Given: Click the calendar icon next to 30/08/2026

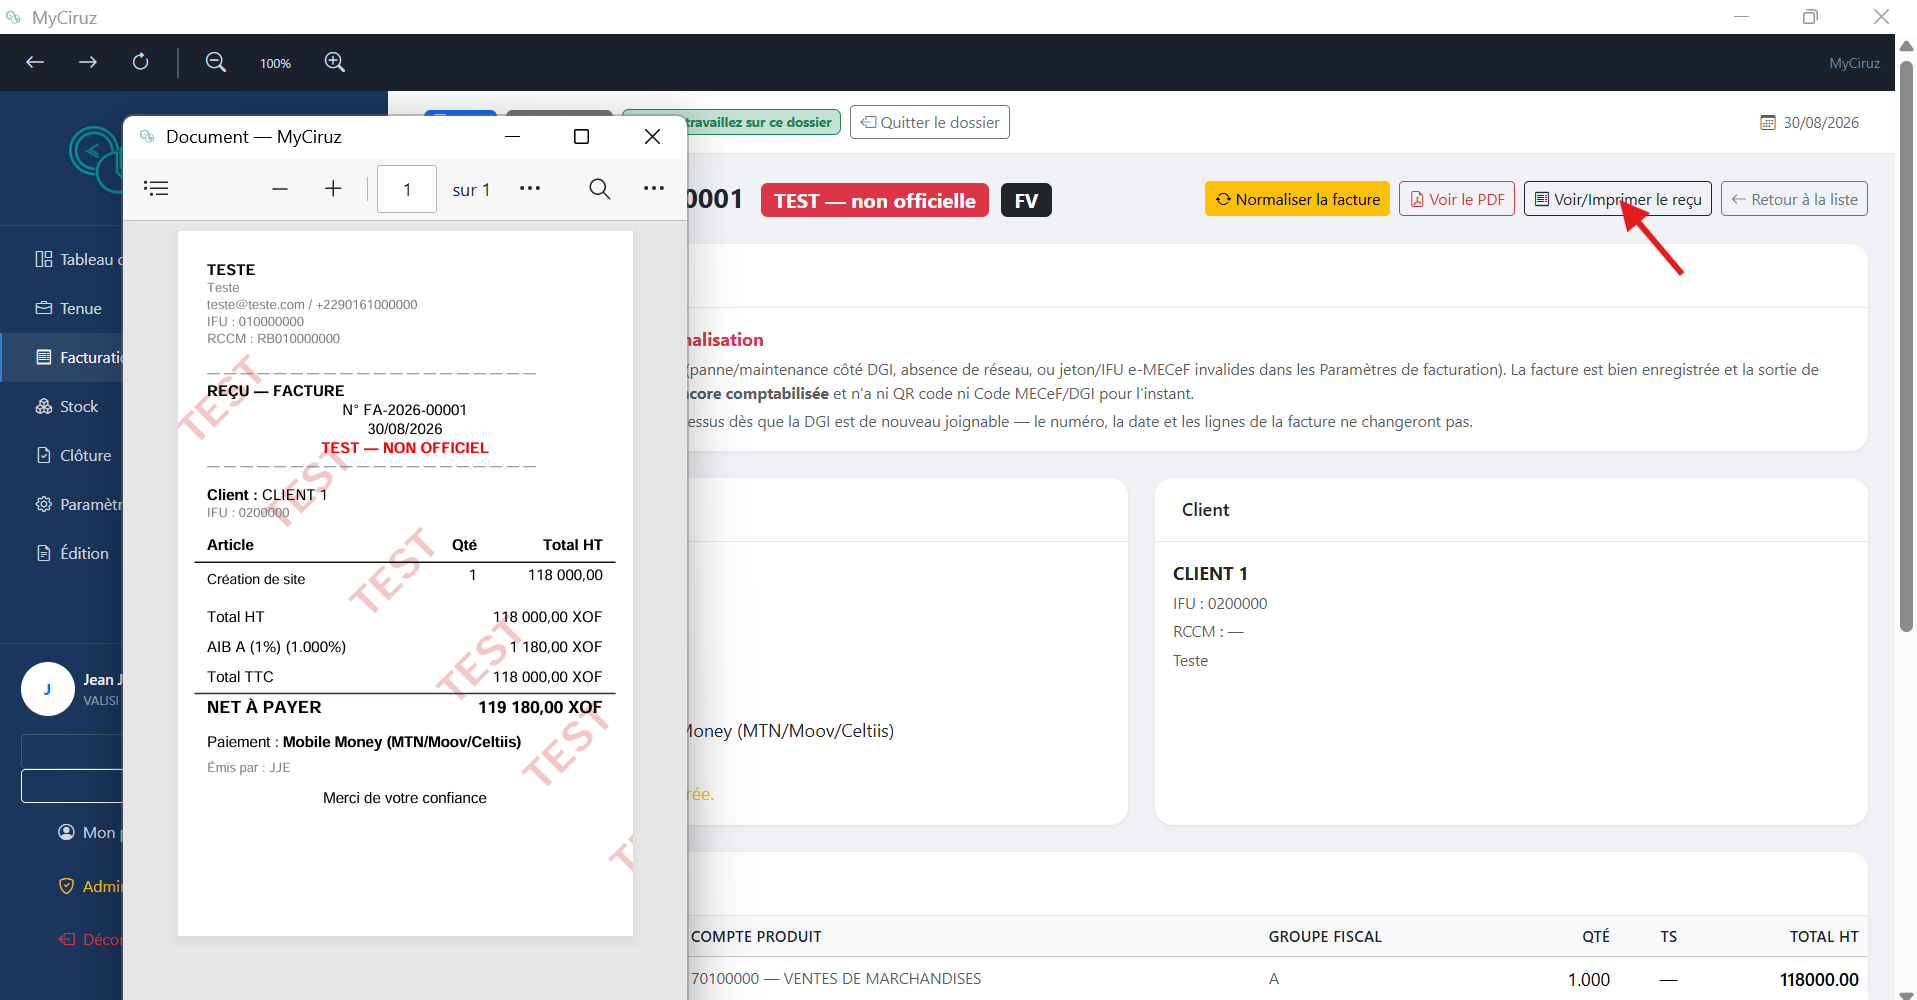Looking at the screenshot, I should 1768,122.
